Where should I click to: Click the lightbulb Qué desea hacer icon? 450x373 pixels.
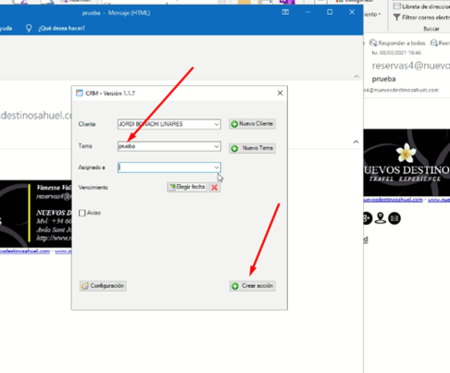pos(29,28)
